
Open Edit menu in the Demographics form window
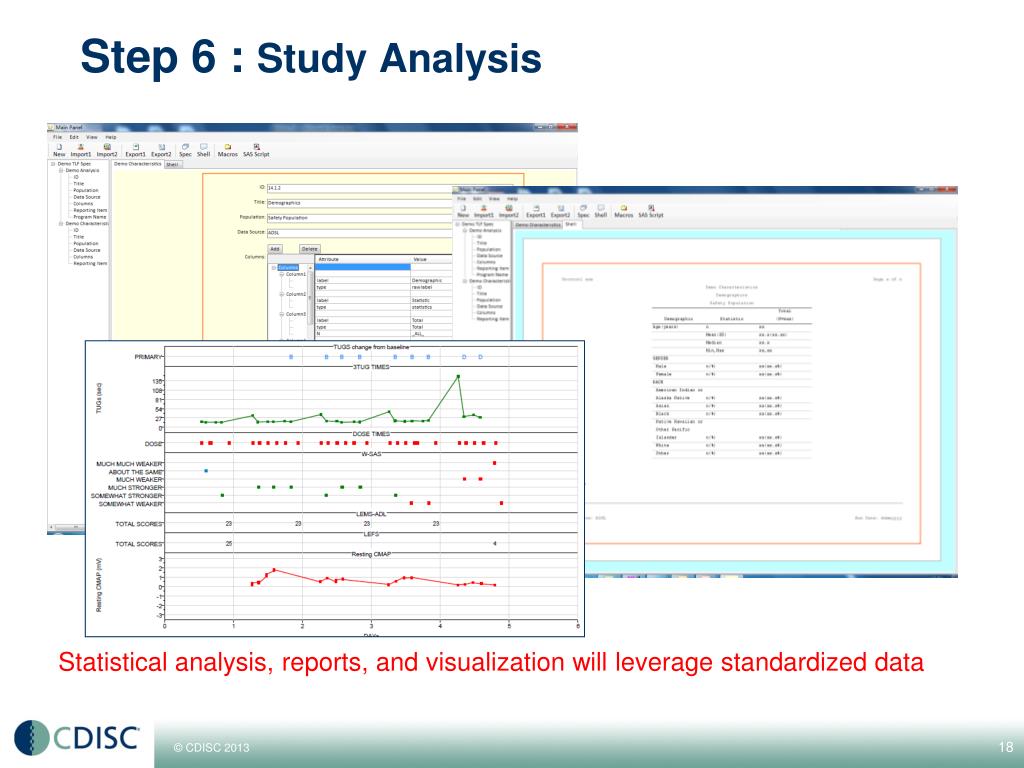[x=74, y=137]
